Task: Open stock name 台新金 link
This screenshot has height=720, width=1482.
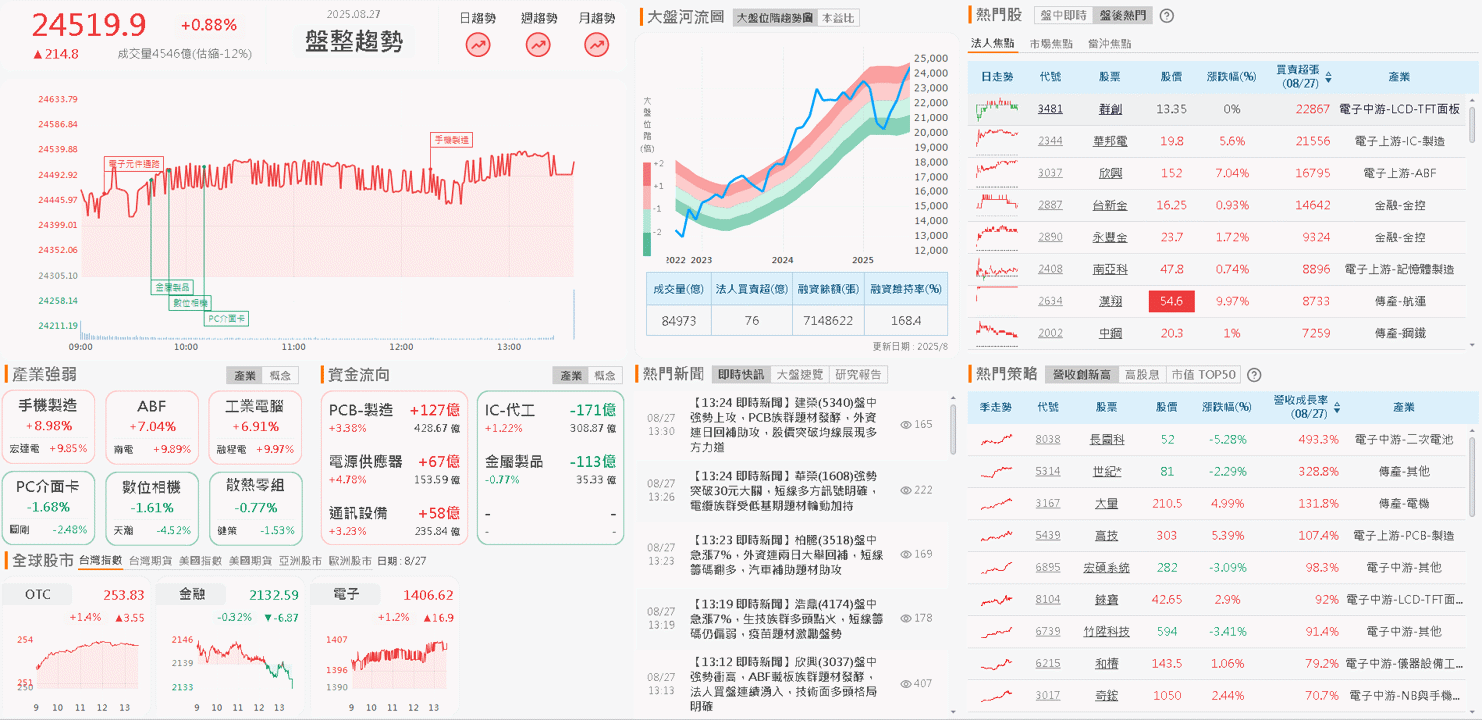Action: (1110, 205)
